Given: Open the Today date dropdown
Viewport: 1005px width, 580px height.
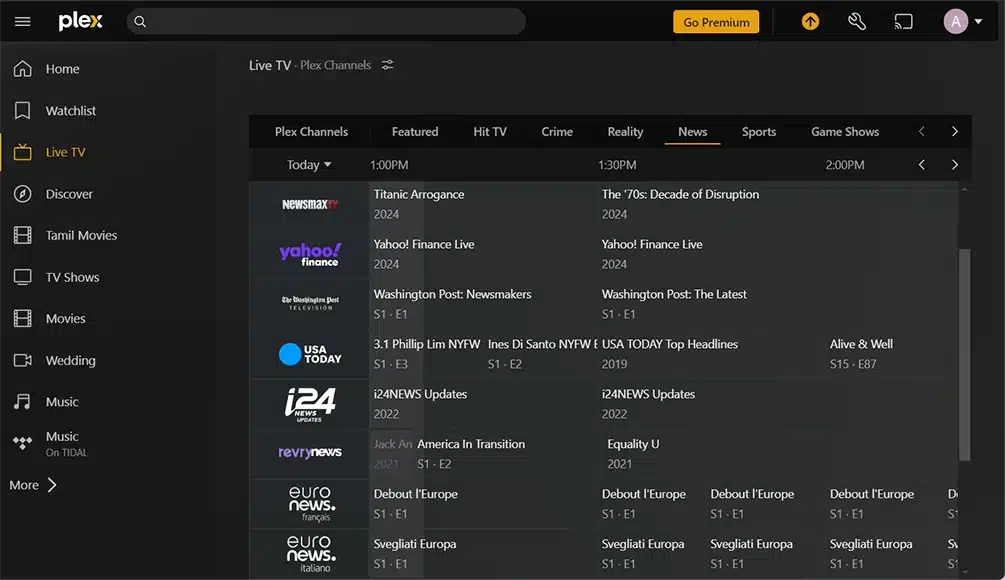Looking at the screenshot, I should (309, 165).
